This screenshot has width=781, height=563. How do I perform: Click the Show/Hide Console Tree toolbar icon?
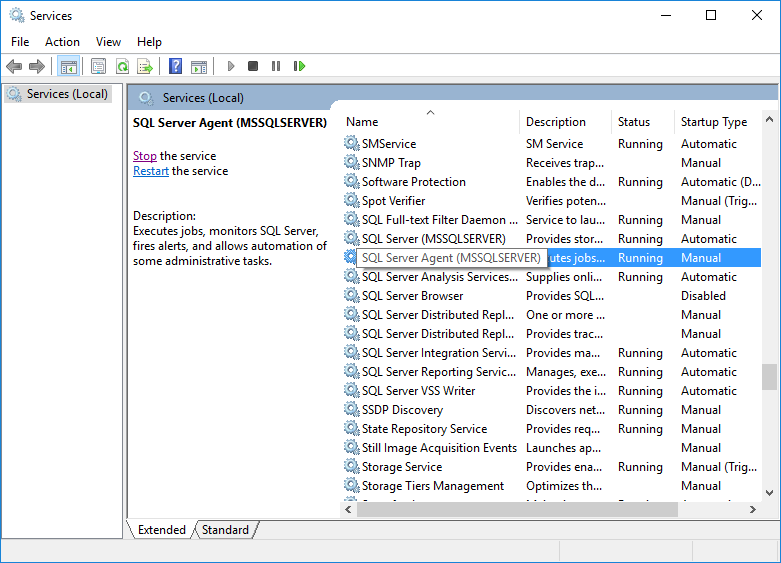tap(68, 66)
